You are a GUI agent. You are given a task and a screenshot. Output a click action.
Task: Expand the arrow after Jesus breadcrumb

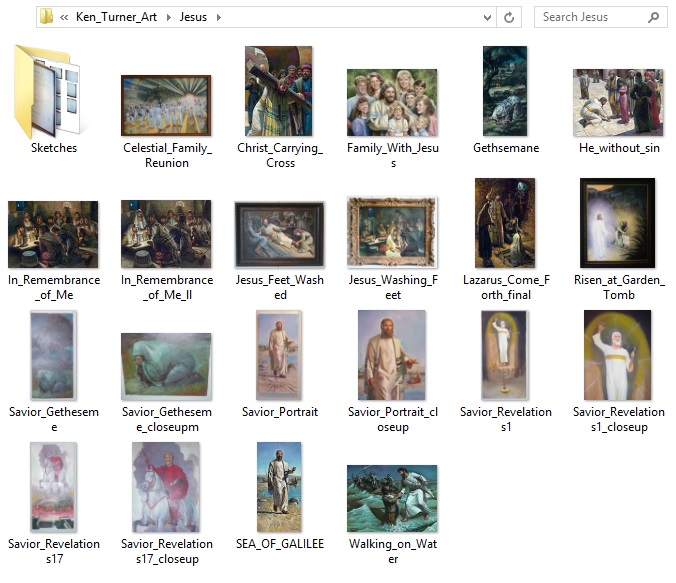[x=219, y=17]
